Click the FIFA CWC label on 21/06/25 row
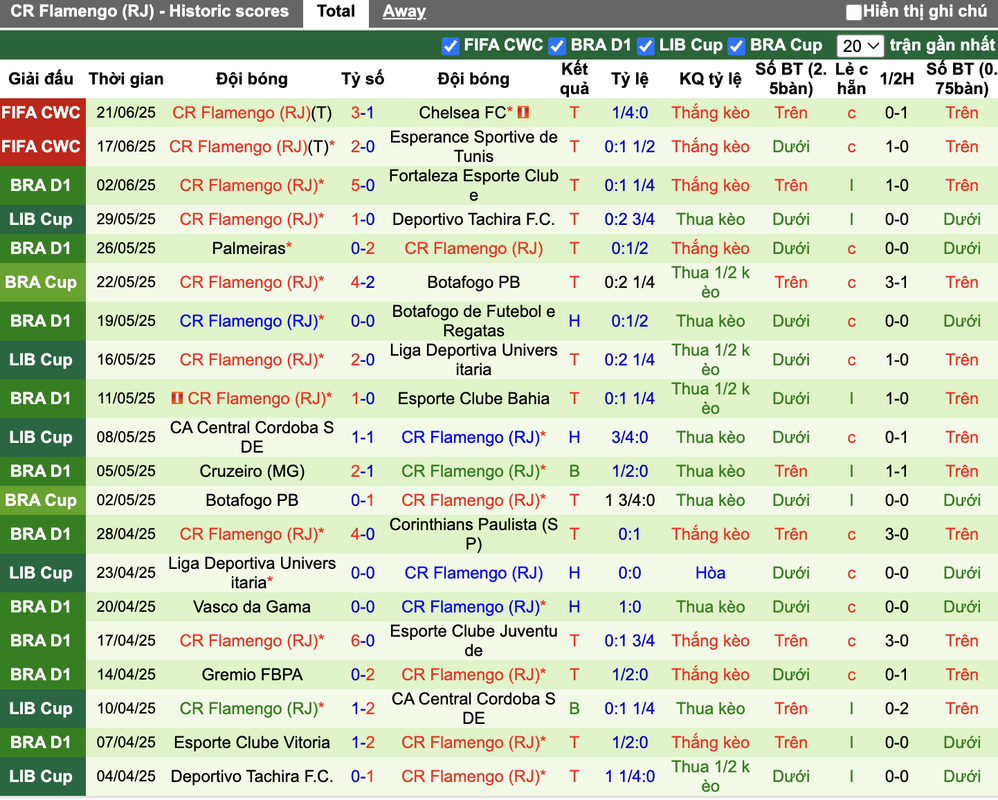Image resolution: width=998 pixels, height=800 pixels. coord(42,113)
